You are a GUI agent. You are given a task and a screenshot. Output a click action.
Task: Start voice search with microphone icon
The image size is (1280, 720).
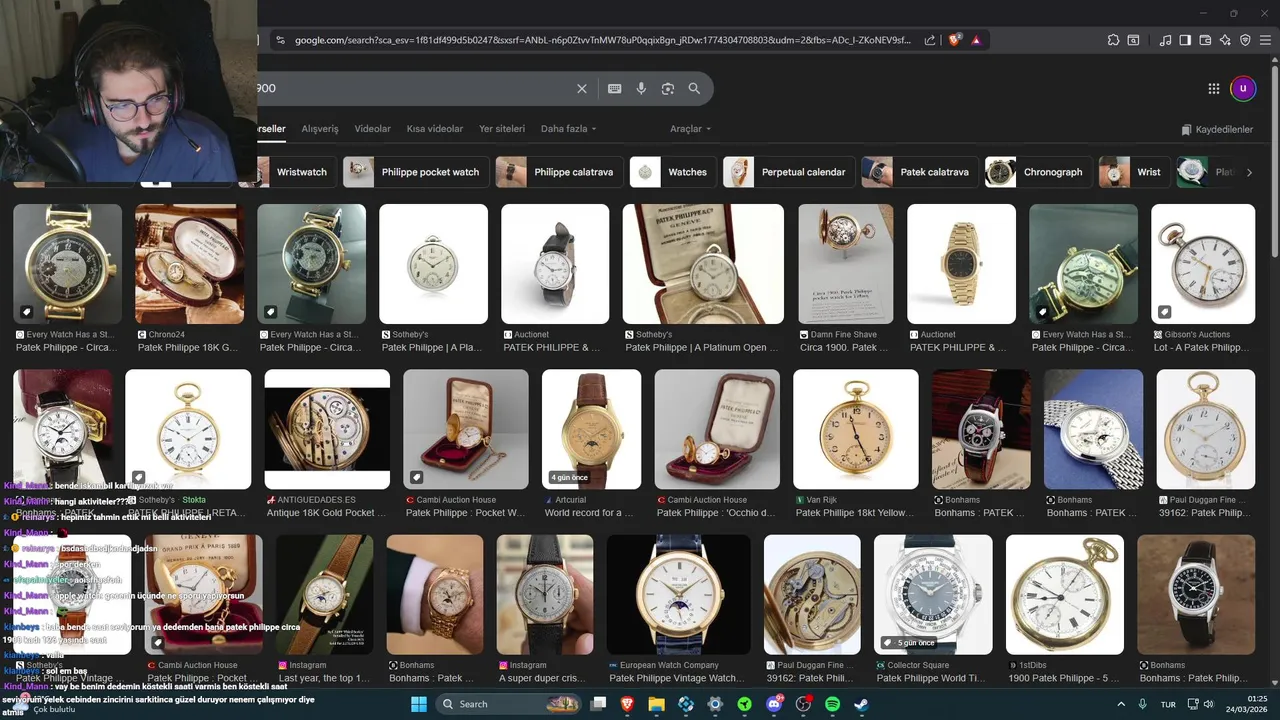[x=641, y=88]
